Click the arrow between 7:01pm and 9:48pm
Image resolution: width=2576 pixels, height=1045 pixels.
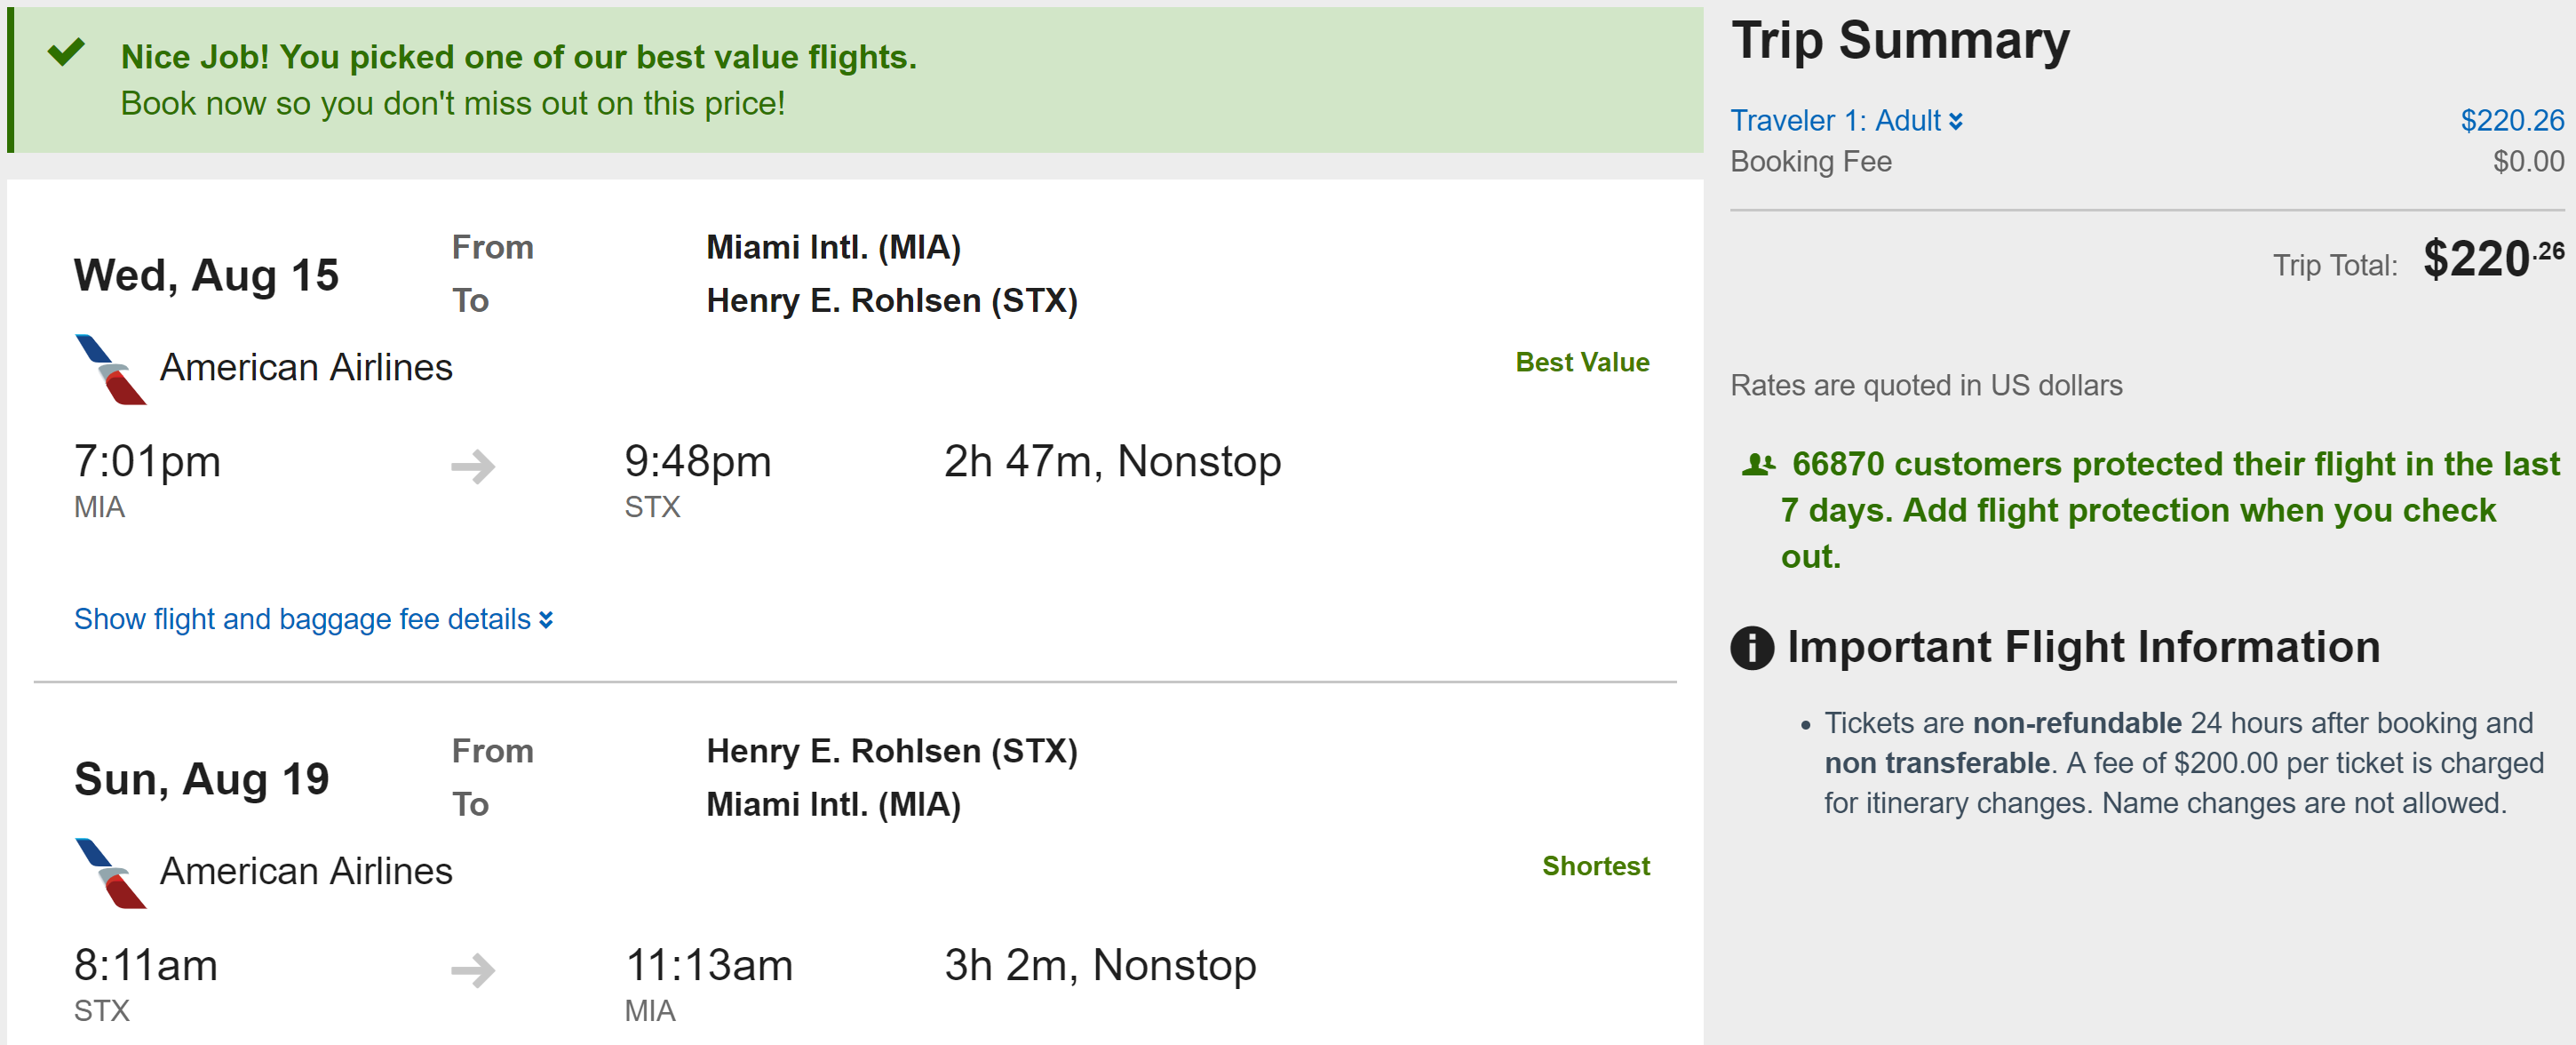[x=473, y=466]
